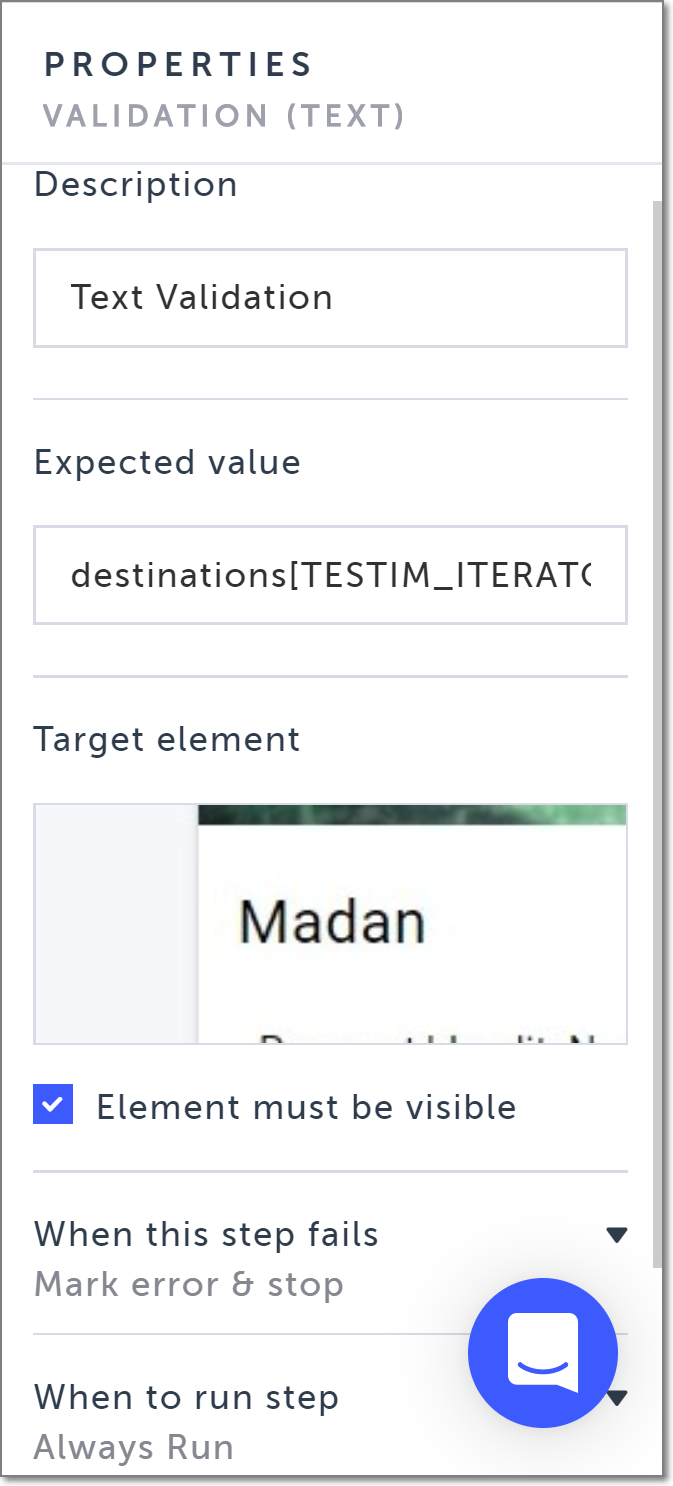Click the 'When to run step' label

tap(186, 1397)
